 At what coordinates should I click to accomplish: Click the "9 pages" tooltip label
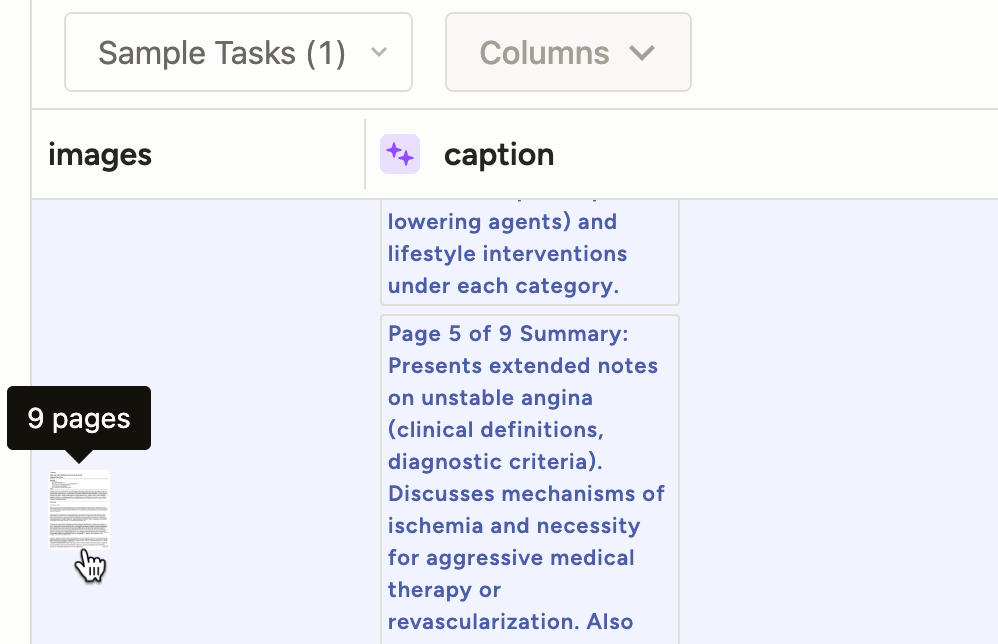tap(79, 418)
